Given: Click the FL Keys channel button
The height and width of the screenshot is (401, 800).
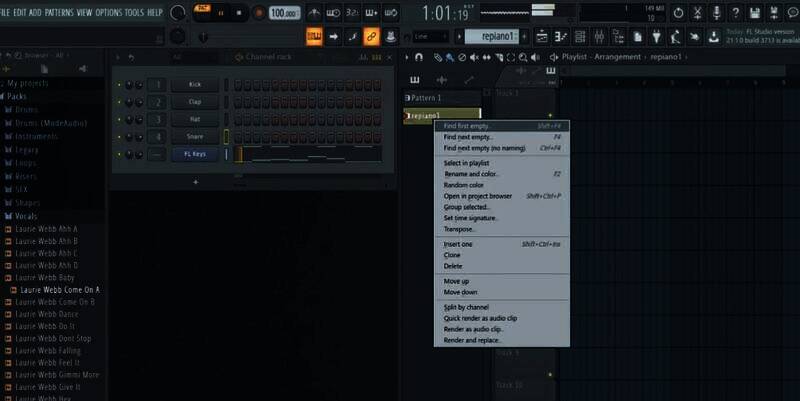Looking at the screenshot, I should (194, 154).
